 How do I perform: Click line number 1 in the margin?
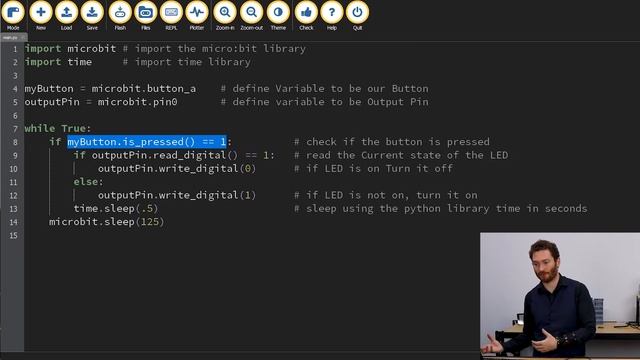pyautogui.click(x=15, y=49)
